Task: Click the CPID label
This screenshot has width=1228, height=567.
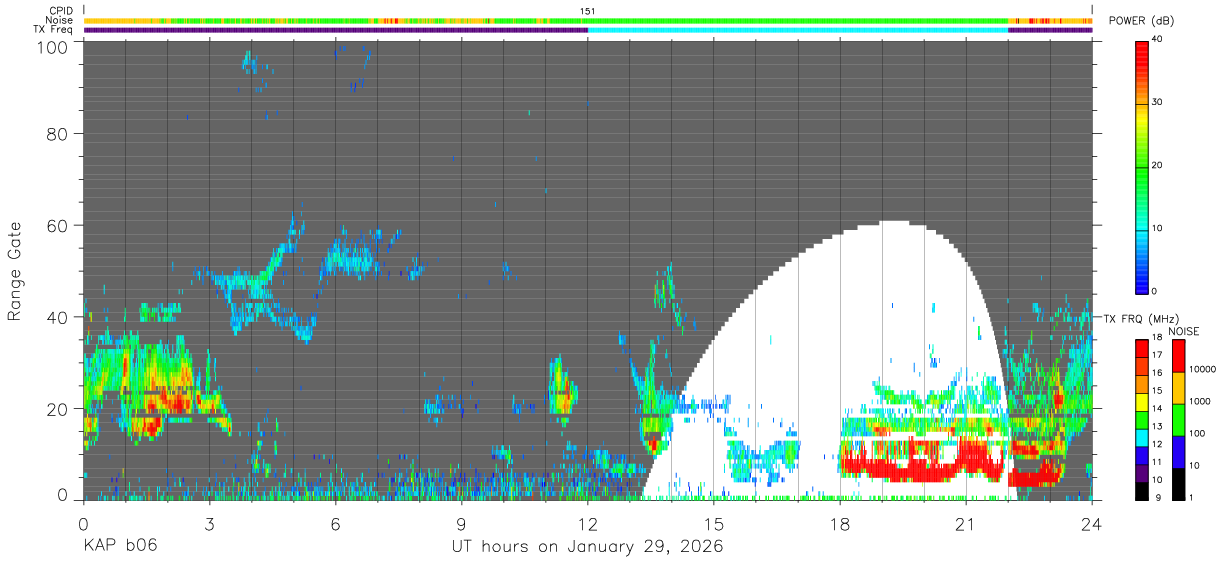Action: click(x=61, y=10)
